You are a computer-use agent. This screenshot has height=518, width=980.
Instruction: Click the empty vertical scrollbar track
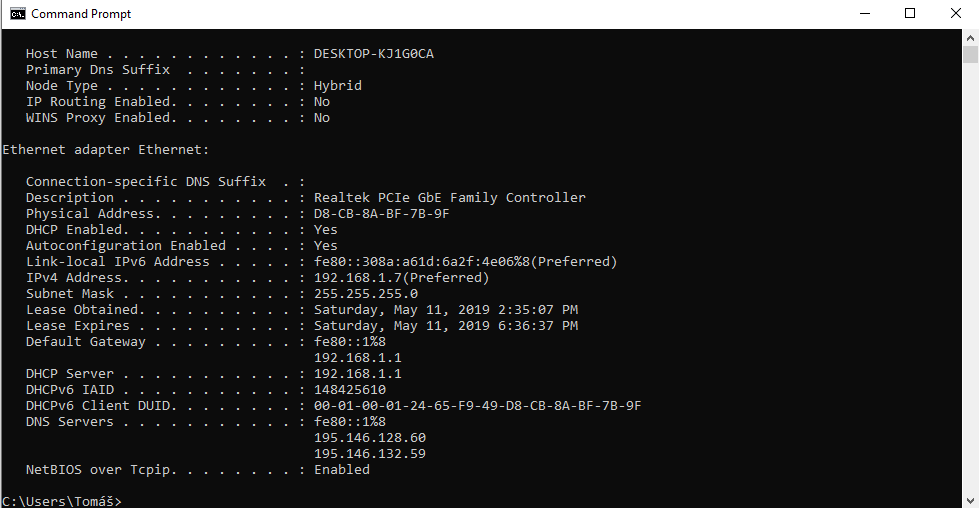click(x=970, y=280)
